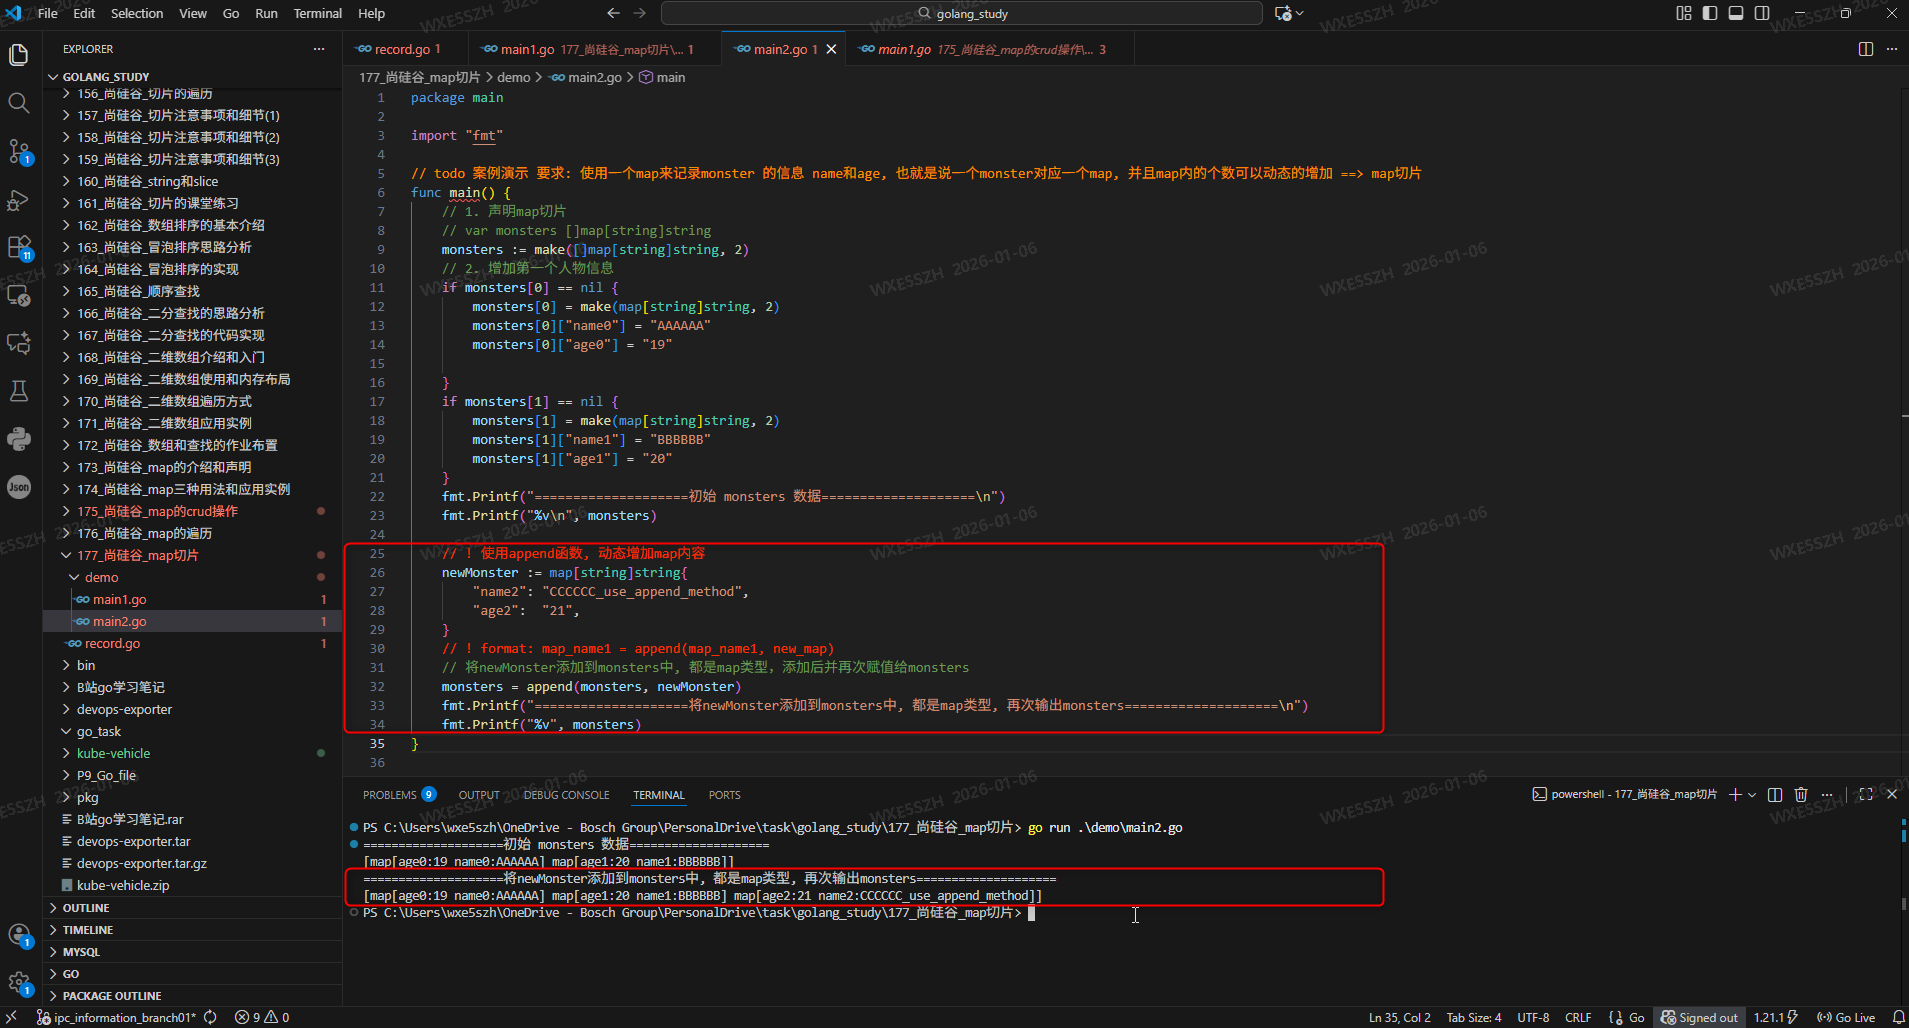Open Explorer Views and More Actions menu
Image resolution: width=1909 pixels, height=1028 pixels.
coord(319,49)
